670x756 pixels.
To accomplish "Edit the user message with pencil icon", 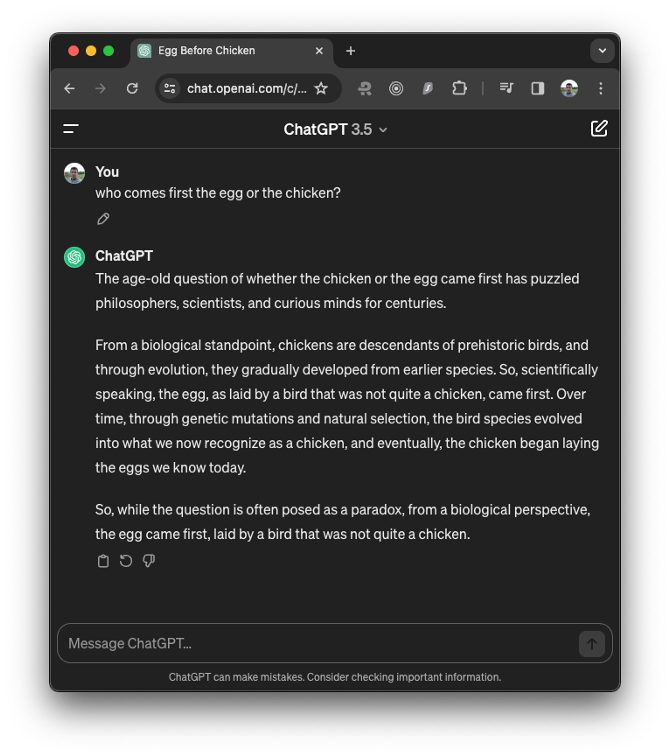I will [103, 219].
